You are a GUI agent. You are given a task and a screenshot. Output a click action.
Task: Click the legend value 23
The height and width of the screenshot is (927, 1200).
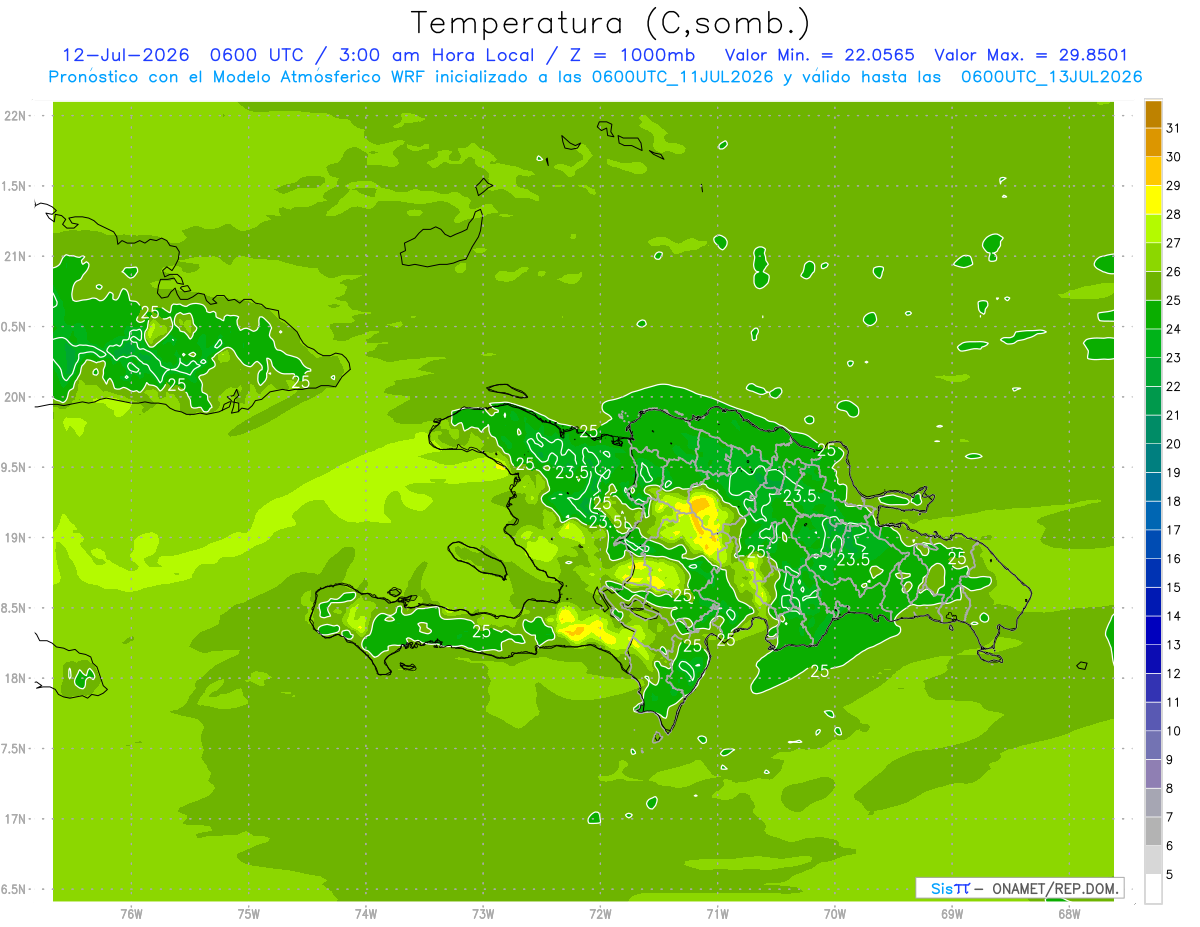click(1174, 358)
